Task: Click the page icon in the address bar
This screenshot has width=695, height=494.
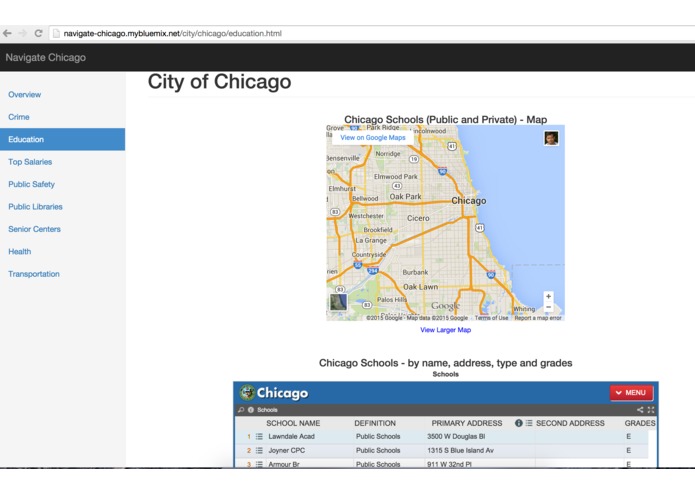Action: (56, 33)
